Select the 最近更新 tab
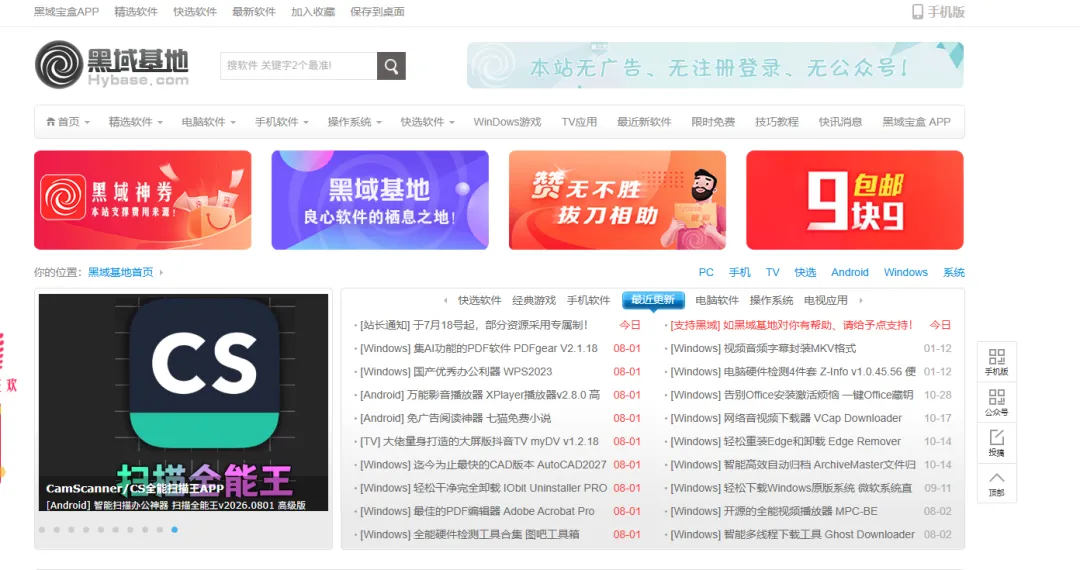 point(653,299)
